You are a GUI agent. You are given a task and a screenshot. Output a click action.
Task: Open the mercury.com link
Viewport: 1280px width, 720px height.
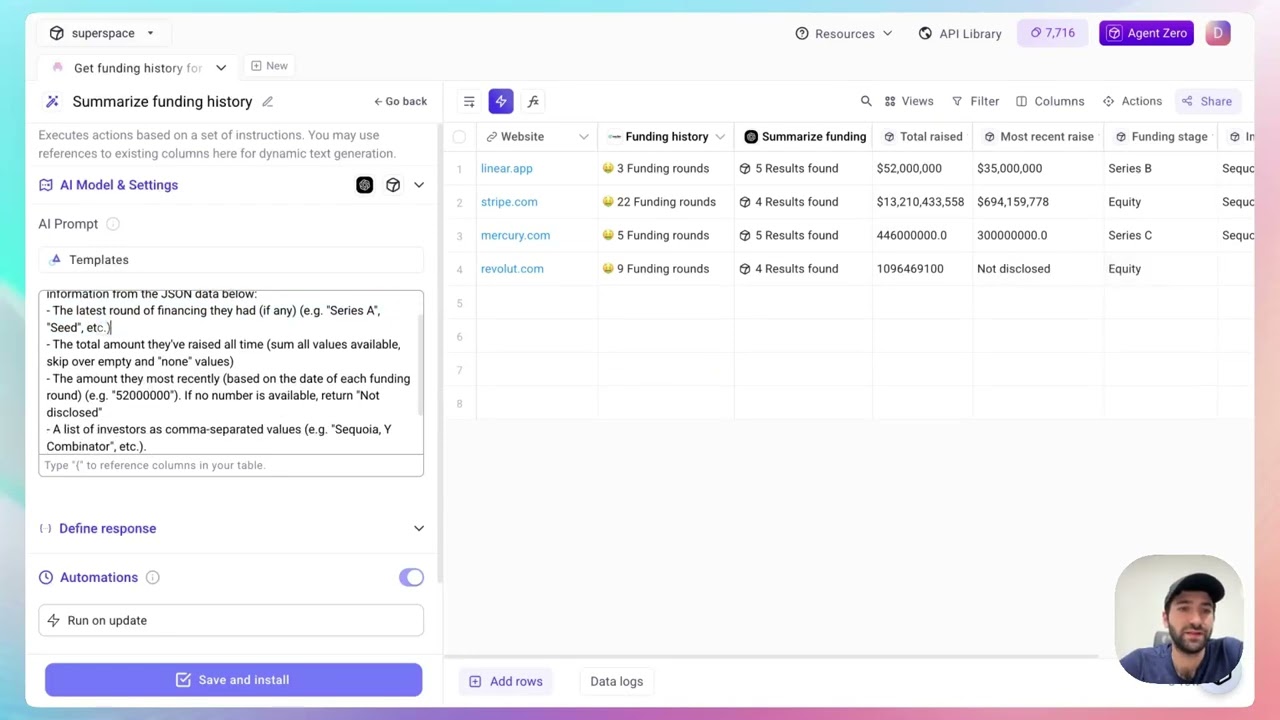(x=515, y=235)
